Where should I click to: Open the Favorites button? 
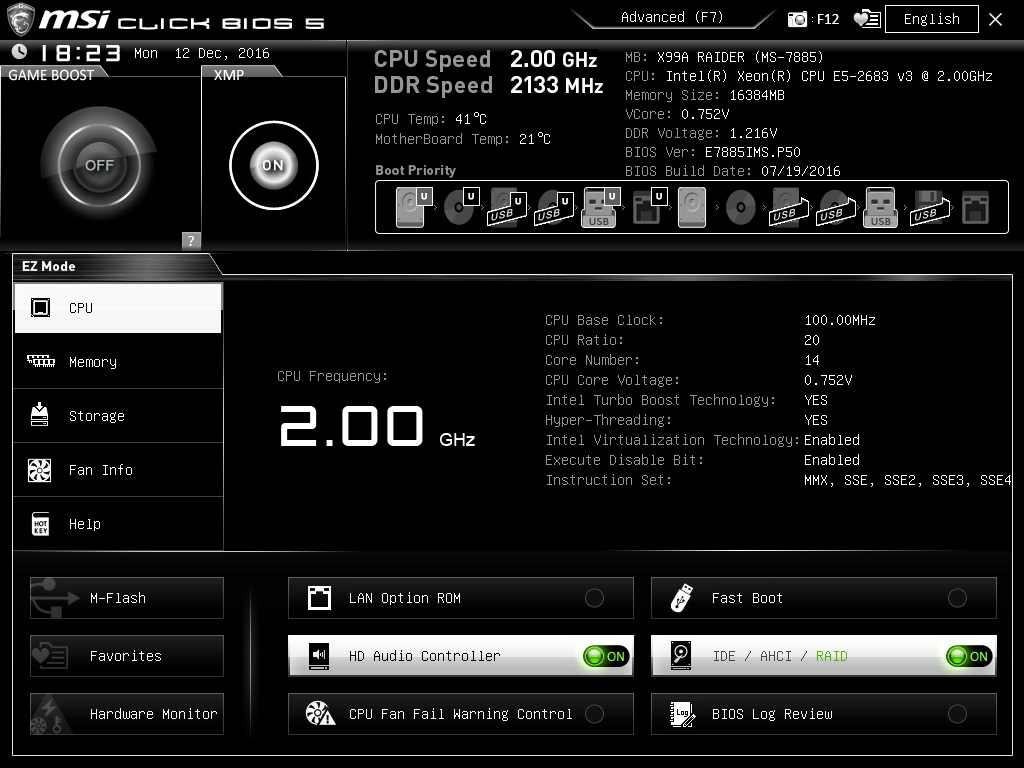click(x=127, y=656)
